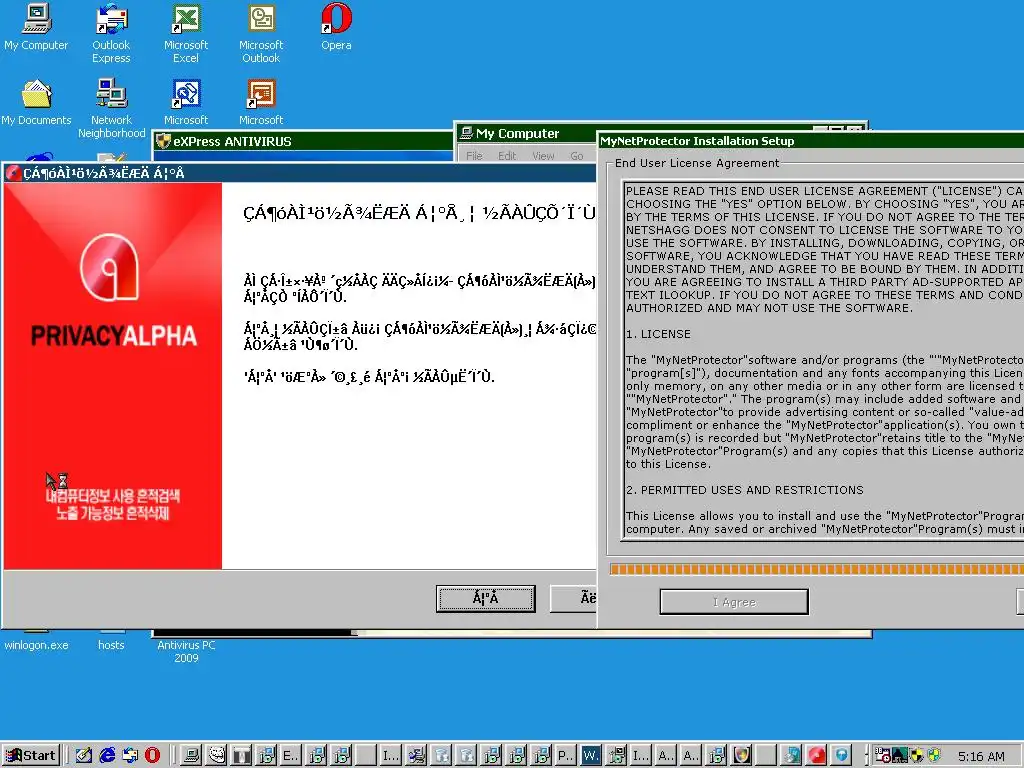Select the winlogon.exe desktop label

click(x=36, y=645)
